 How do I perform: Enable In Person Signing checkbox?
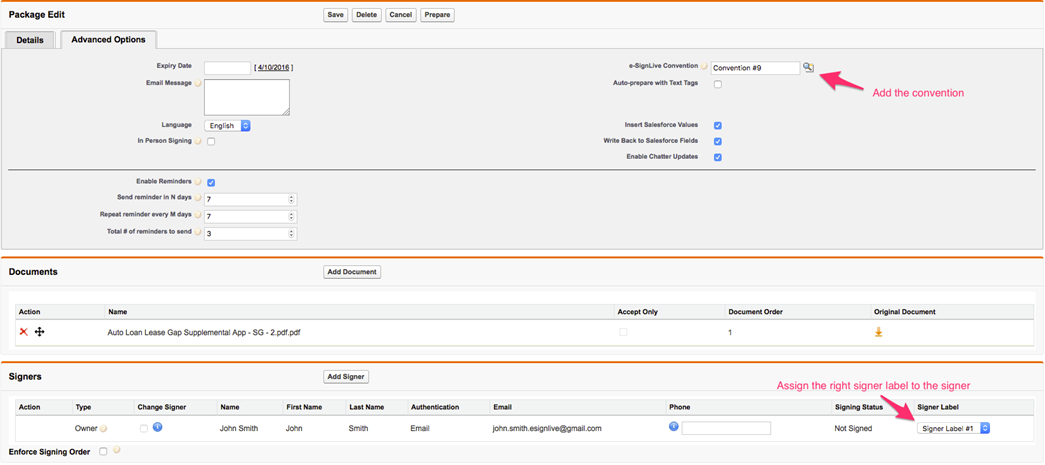211,142
